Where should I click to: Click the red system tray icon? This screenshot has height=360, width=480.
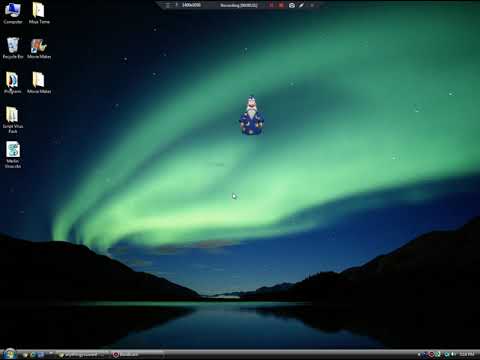431,354
